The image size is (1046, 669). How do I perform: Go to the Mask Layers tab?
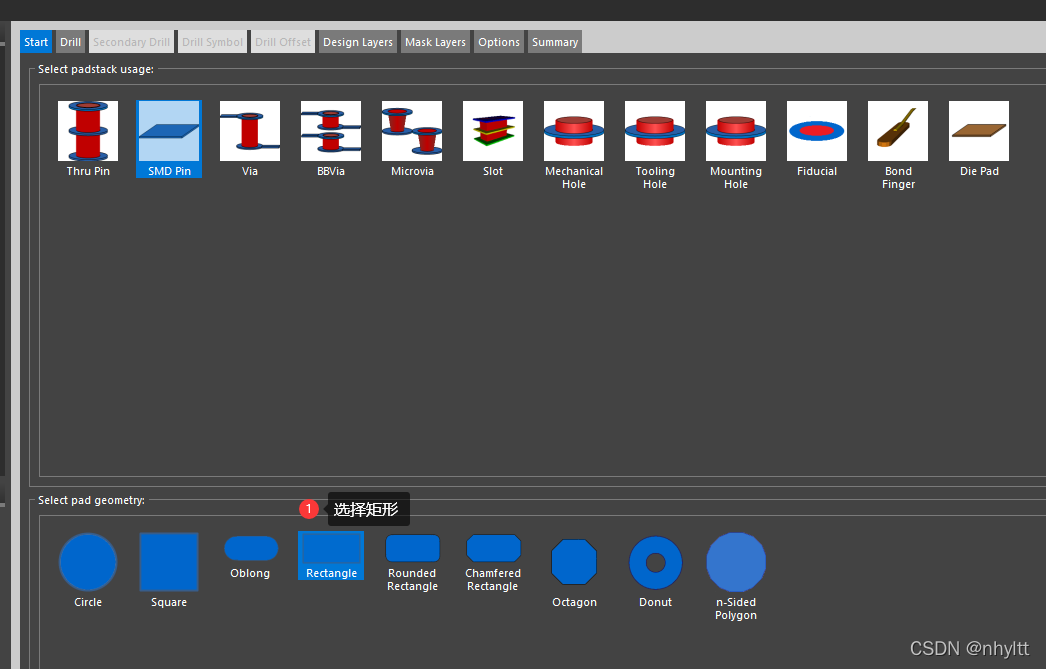(x=435, y=42)
